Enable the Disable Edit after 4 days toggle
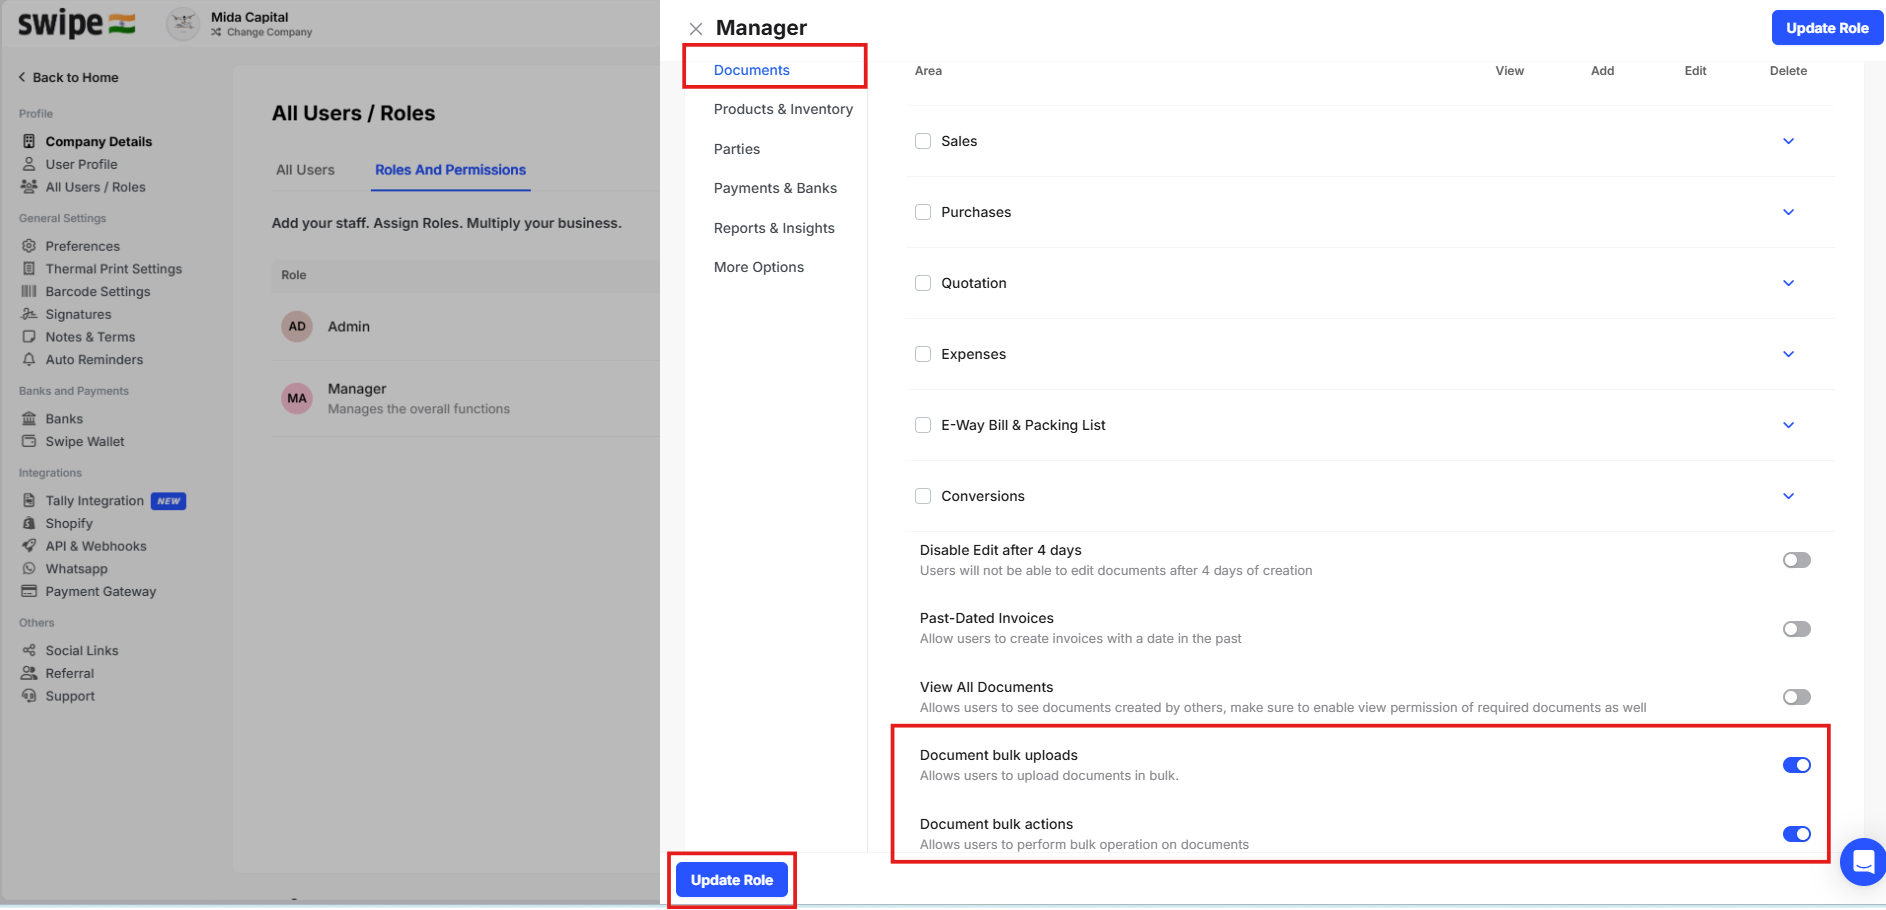This screenshot has width=1886, height=910. coord(1796,560)
